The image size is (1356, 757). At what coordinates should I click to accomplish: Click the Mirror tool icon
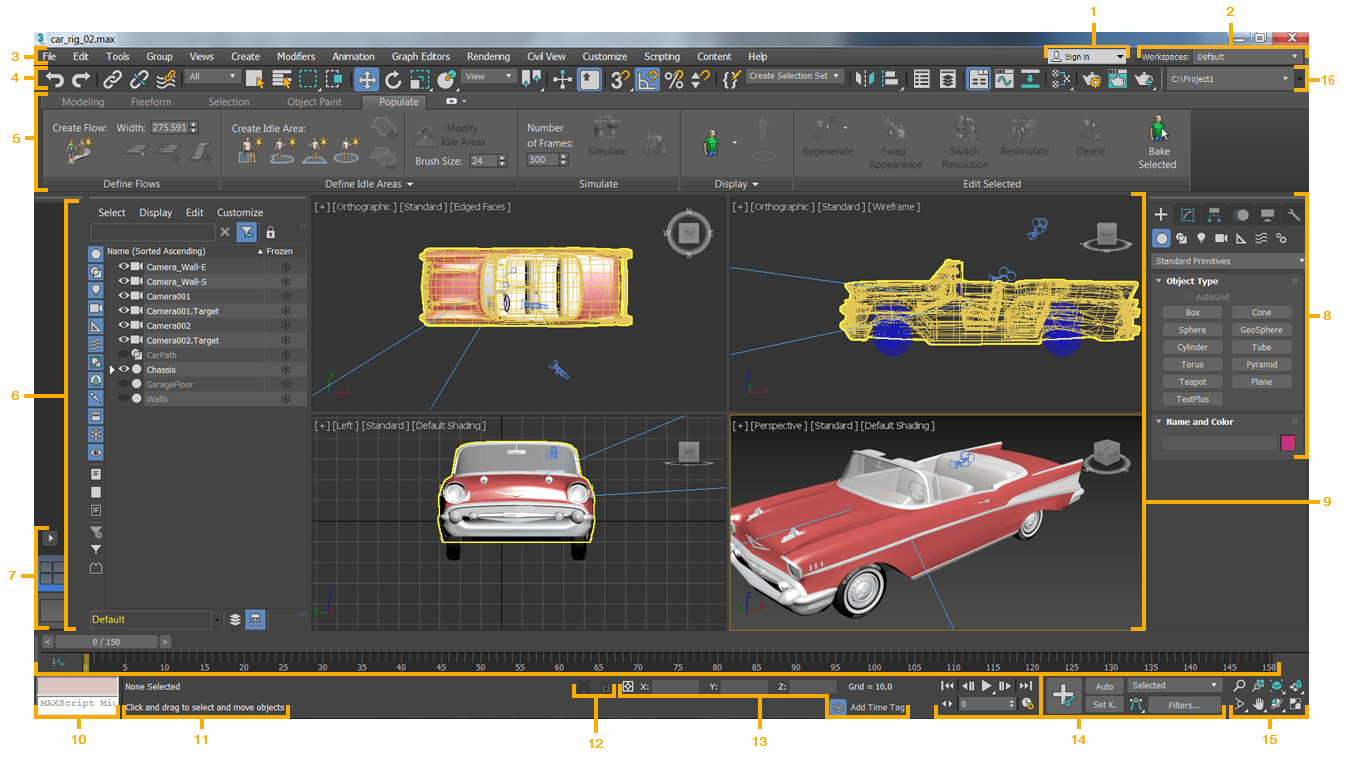pyautogui.click(x=864, y=79)
